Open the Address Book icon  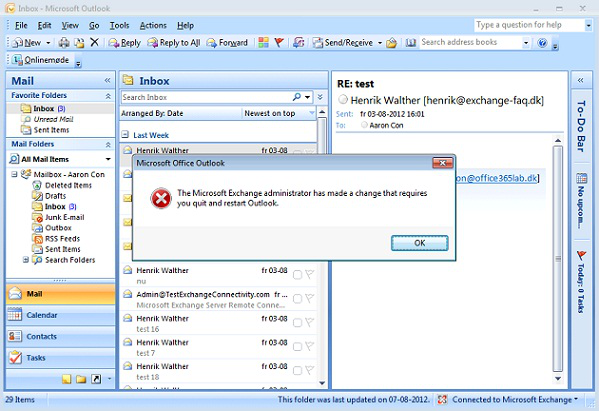[411, 42]
